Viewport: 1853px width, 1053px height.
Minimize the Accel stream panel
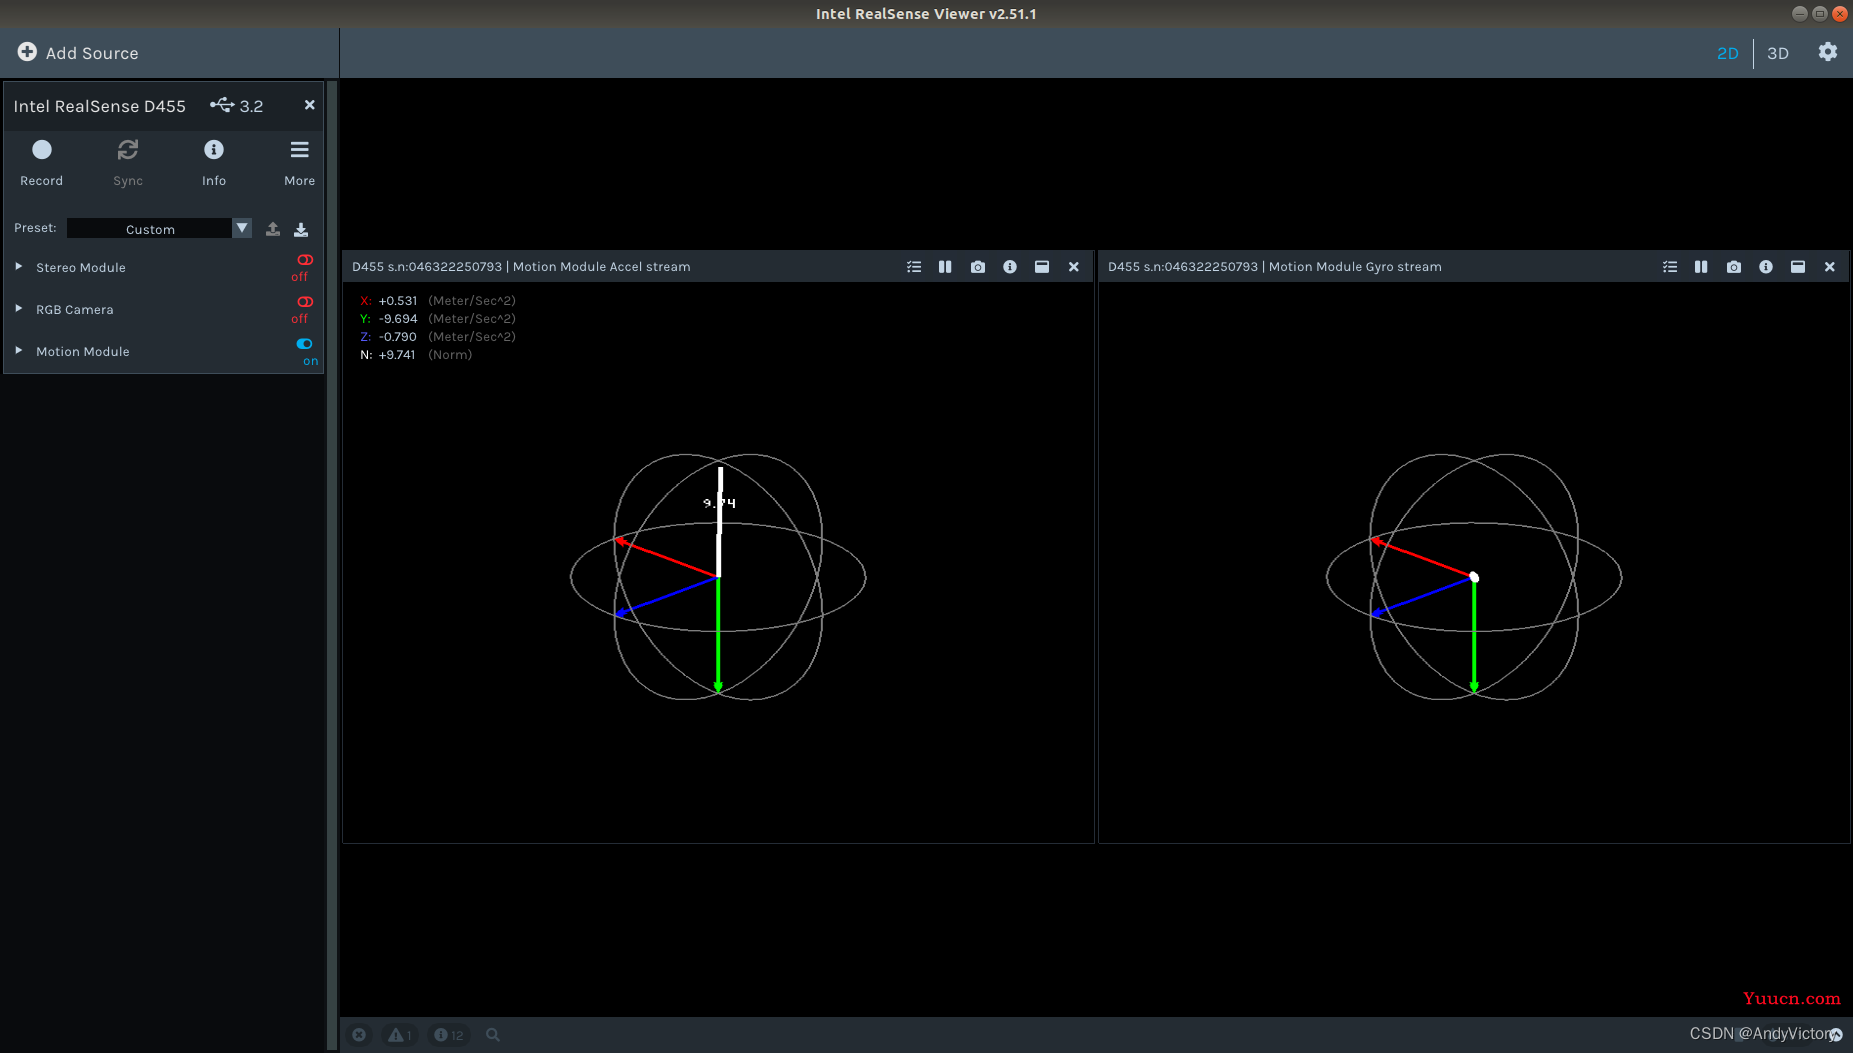coord(1042,267)
